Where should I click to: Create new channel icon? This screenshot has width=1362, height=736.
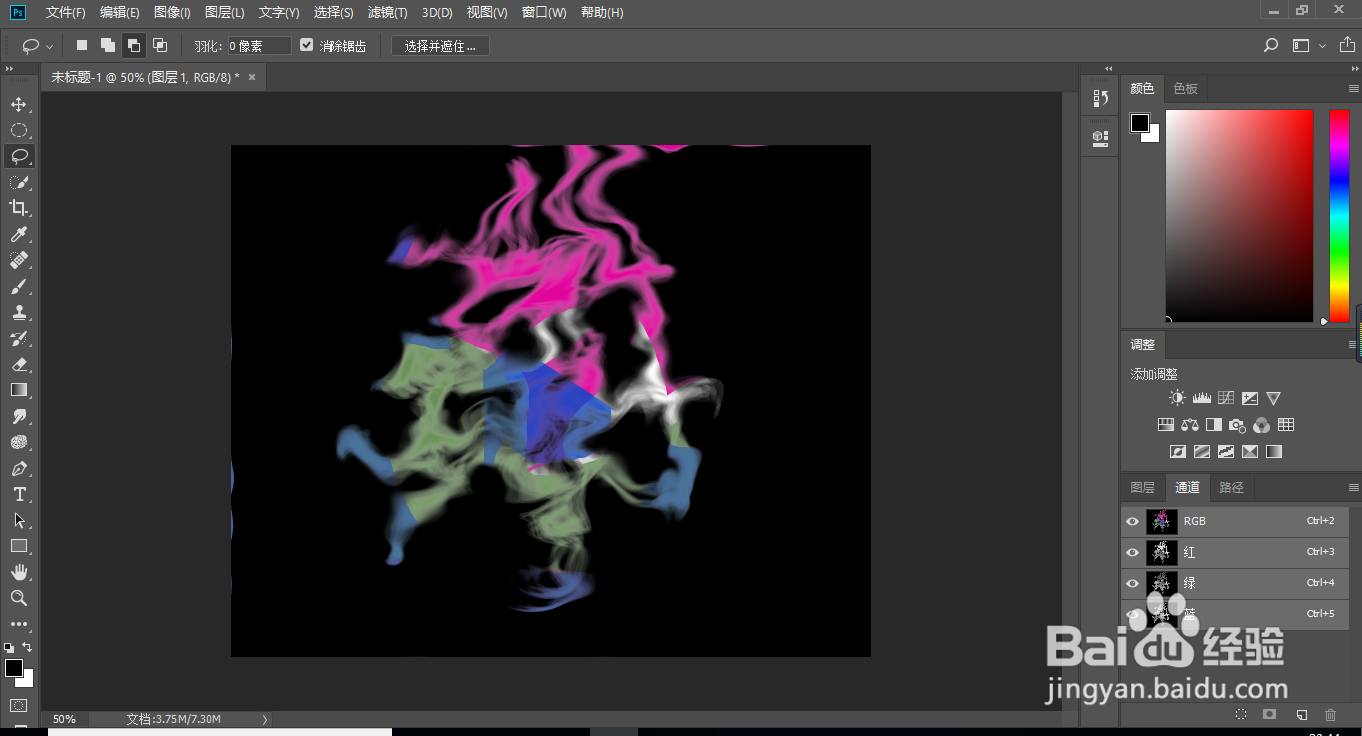click(x=1301, y=714)
